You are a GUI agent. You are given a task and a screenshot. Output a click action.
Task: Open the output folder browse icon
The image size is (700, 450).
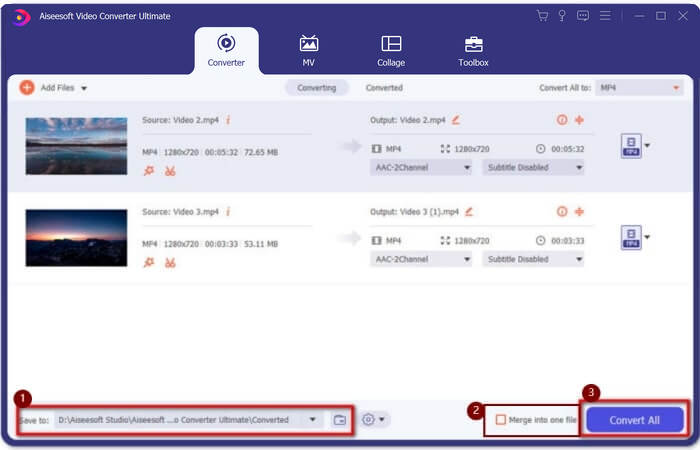coord(340,420)
